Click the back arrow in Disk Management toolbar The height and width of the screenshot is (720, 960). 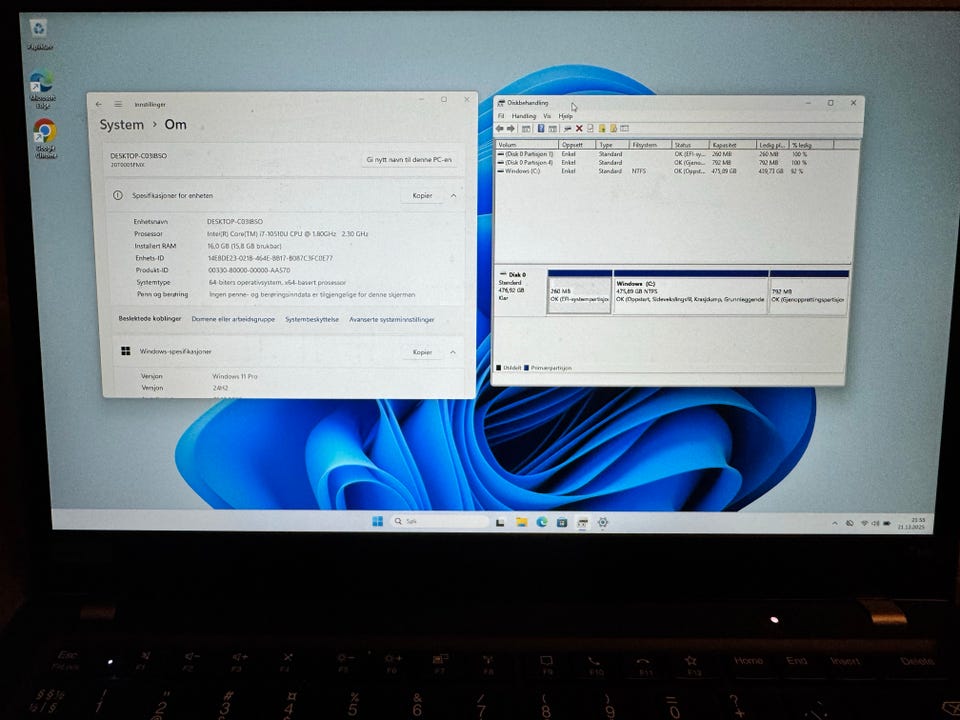pyautogui.click(x=499, y=129)
